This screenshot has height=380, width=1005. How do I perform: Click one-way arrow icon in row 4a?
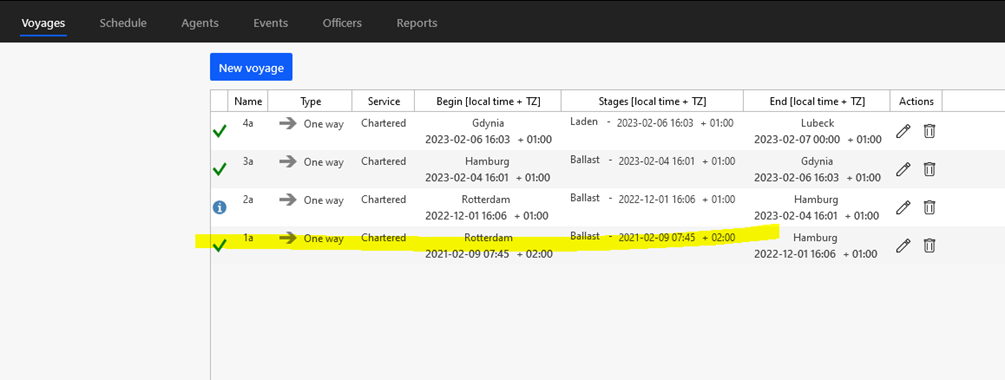tap(288, 124)
